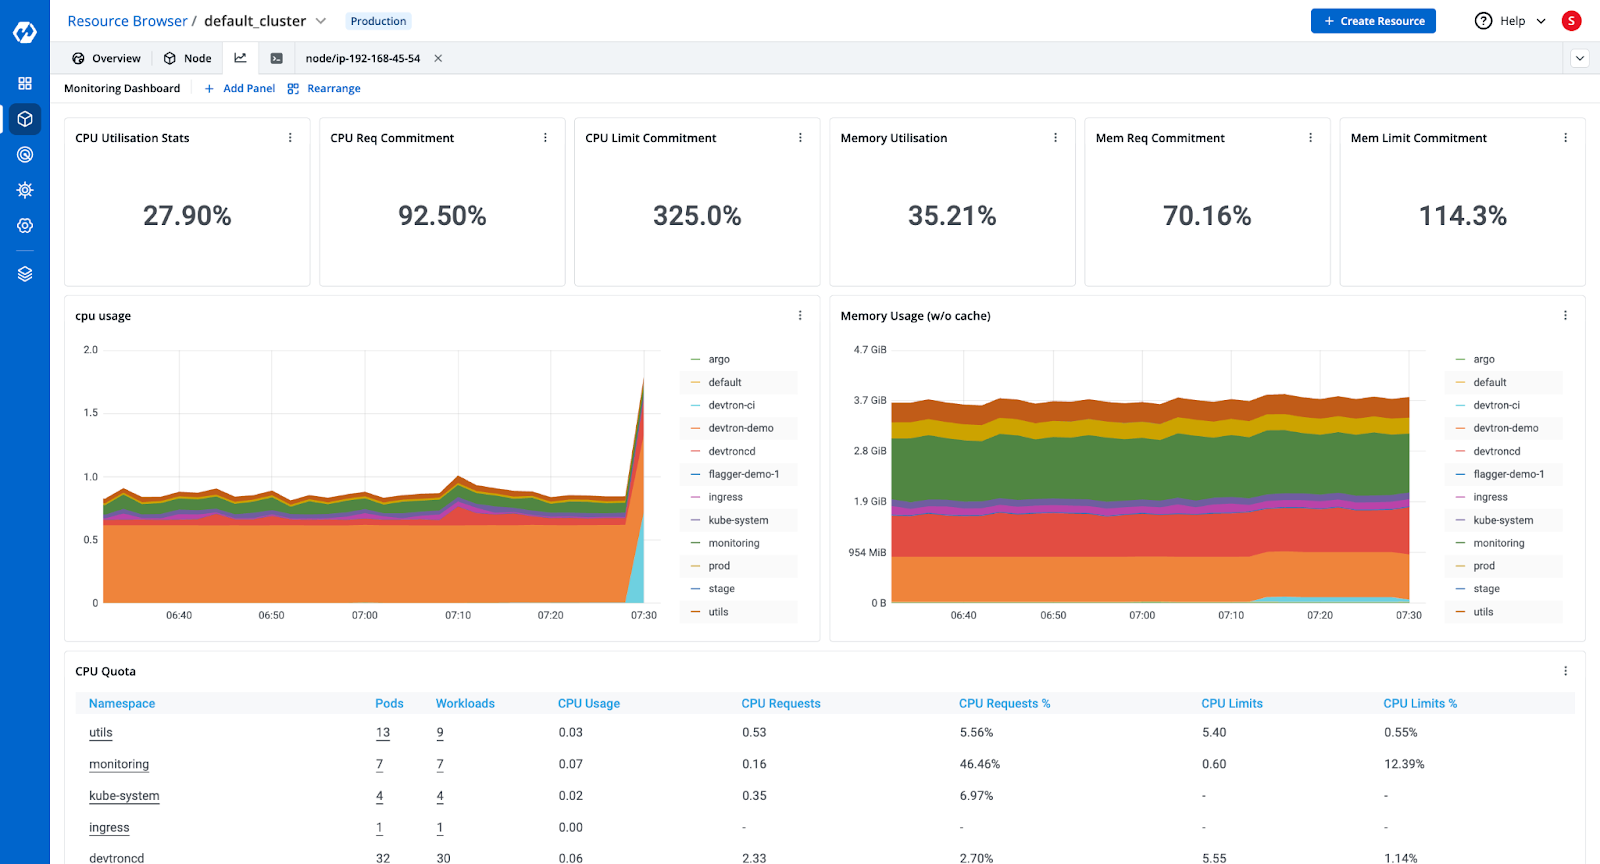The width and height of the screenshot is (1600, 864).
Task: Switch to the Node tab
Action: pos(188,58)
